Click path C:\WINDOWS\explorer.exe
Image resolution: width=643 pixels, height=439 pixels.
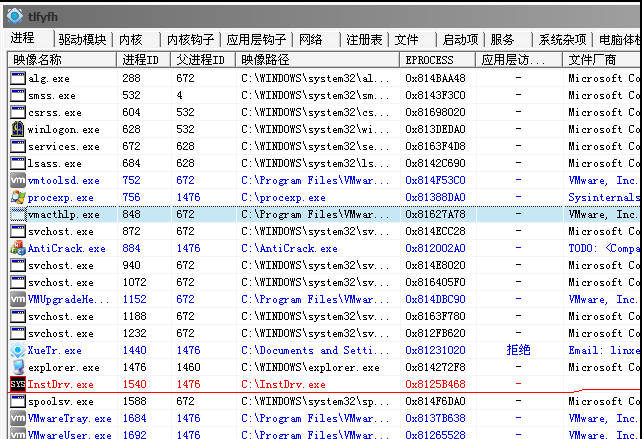point(310,368)
